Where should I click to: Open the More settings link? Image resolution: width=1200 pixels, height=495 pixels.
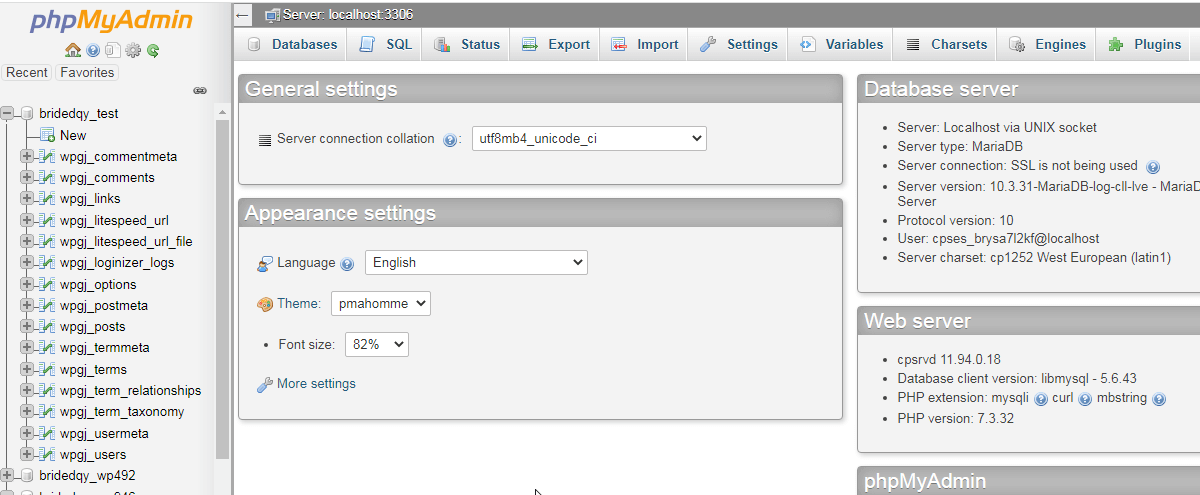coord(316,384)
